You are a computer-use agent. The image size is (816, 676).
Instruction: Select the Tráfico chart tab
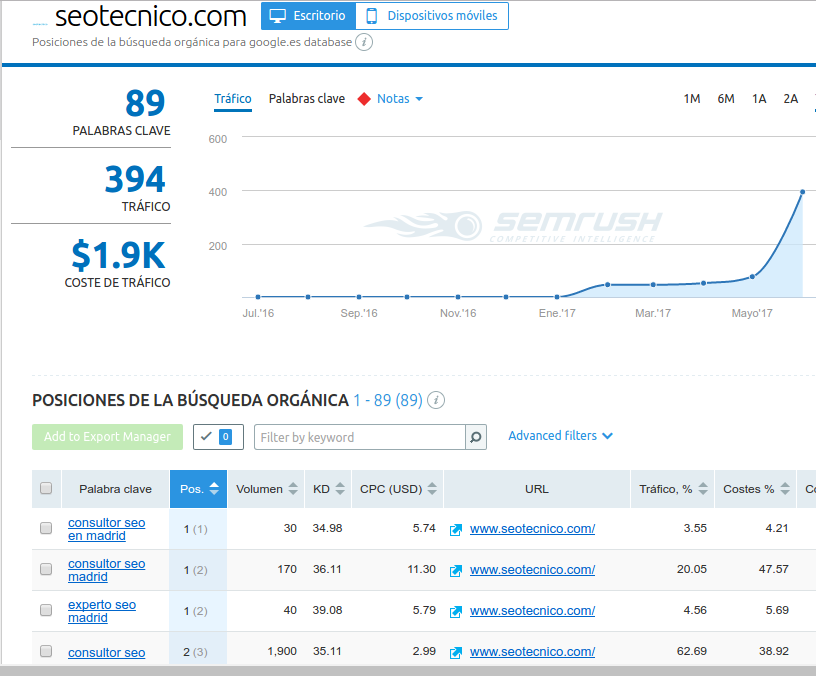point(233,99)
